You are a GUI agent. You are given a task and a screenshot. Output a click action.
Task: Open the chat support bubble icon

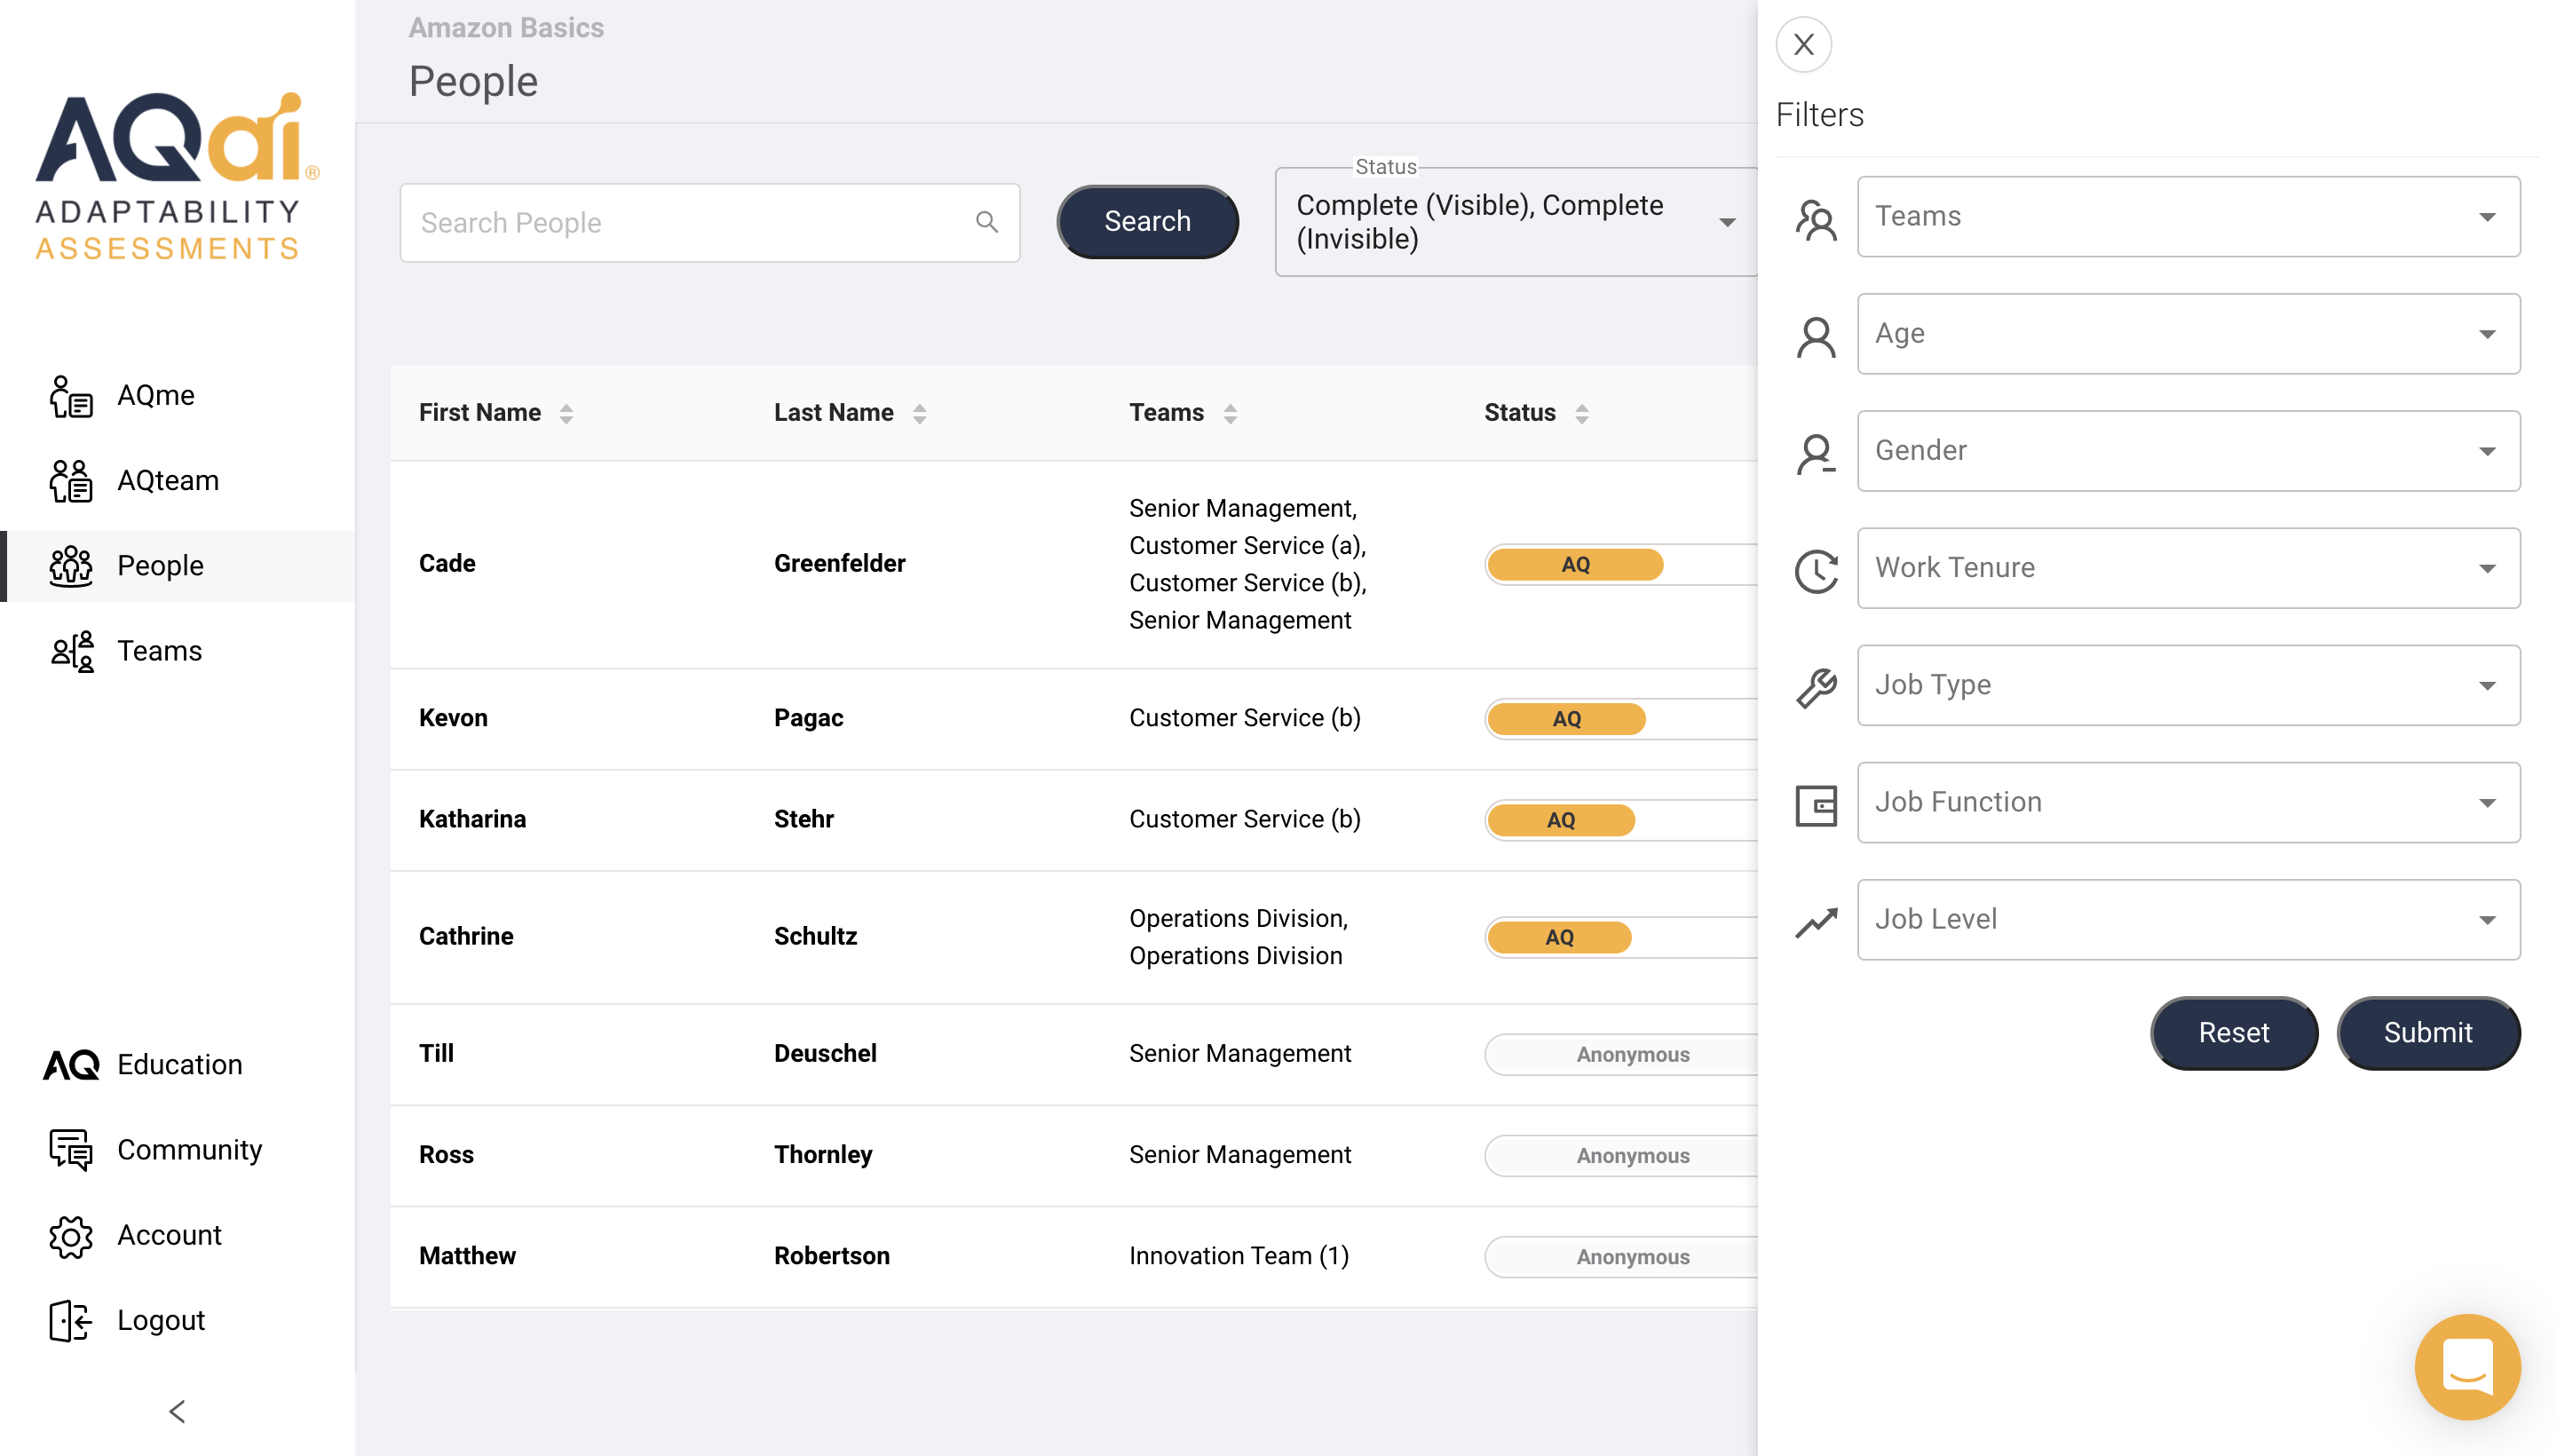click(2466, 1366)
